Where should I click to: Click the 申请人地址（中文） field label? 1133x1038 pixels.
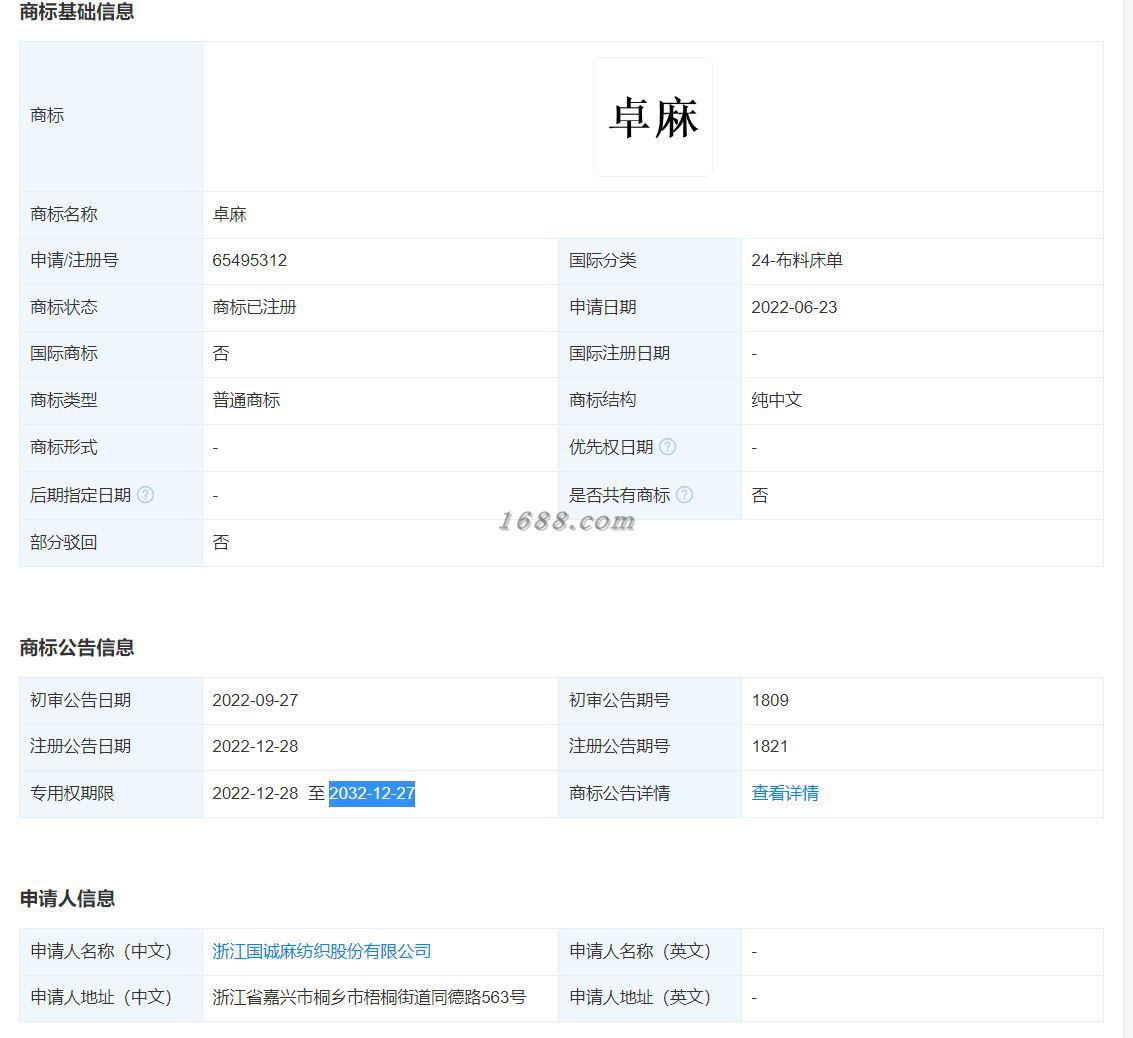point(101,998)
